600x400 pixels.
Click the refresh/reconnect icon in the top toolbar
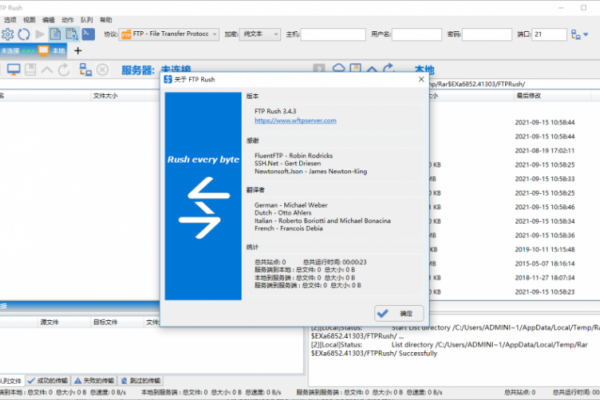24,34
